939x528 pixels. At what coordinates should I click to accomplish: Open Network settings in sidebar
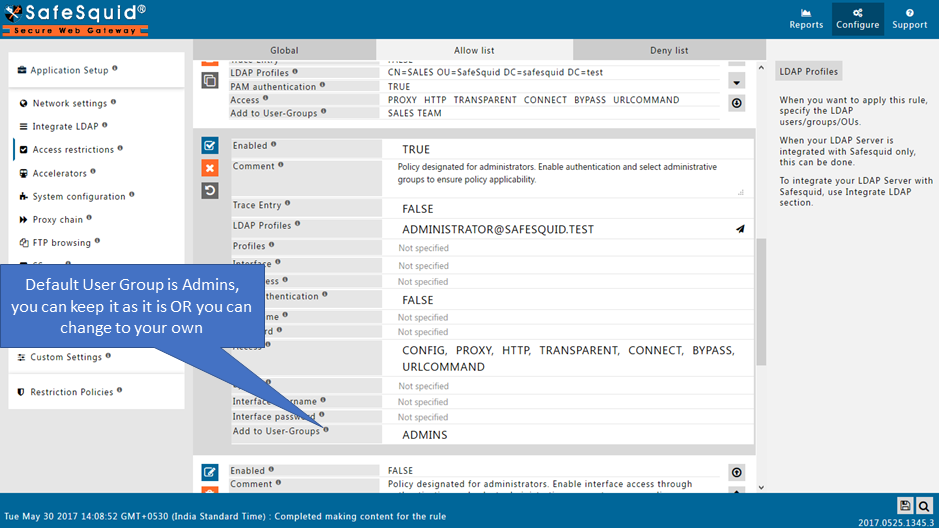click(69, 103)
